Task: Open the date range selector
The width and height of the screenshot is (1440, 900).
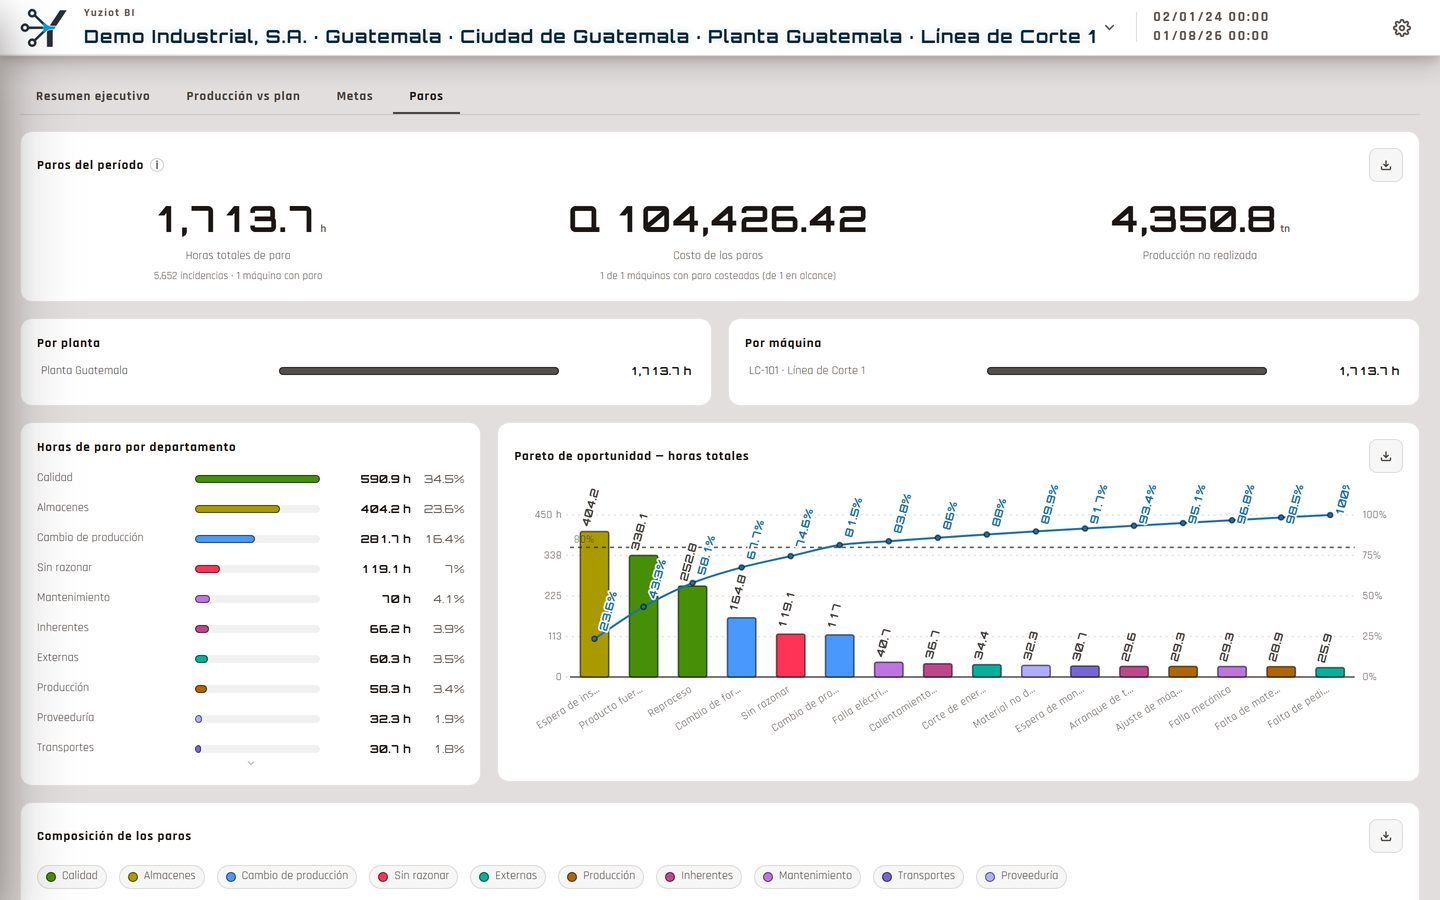Action: pos(1211,26)
